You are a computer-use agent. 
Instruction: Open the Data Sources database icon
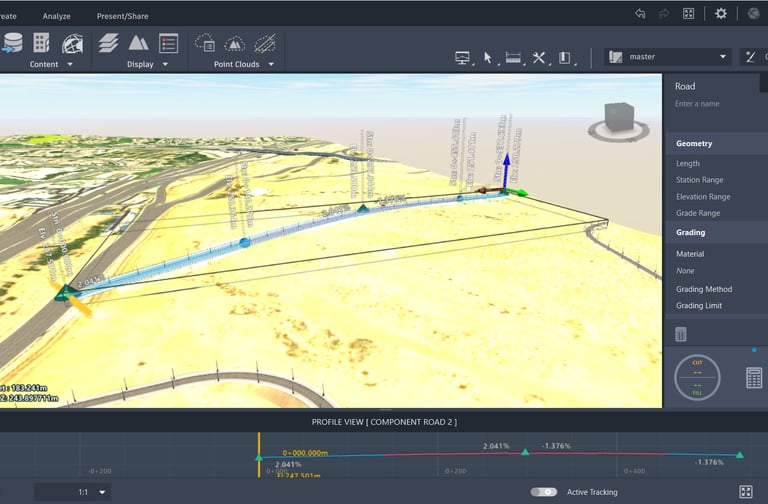click(x=12, y=43)
